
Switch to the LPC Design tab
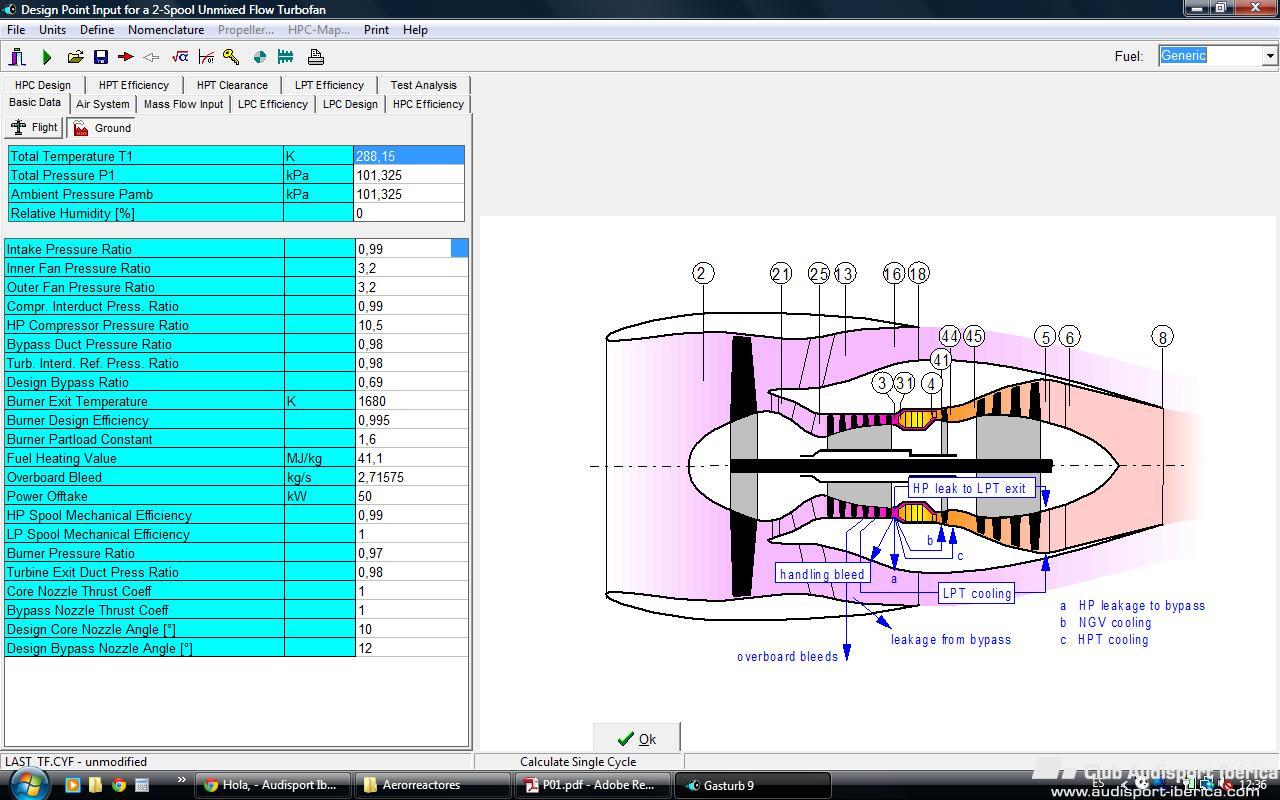click(350, 104)
